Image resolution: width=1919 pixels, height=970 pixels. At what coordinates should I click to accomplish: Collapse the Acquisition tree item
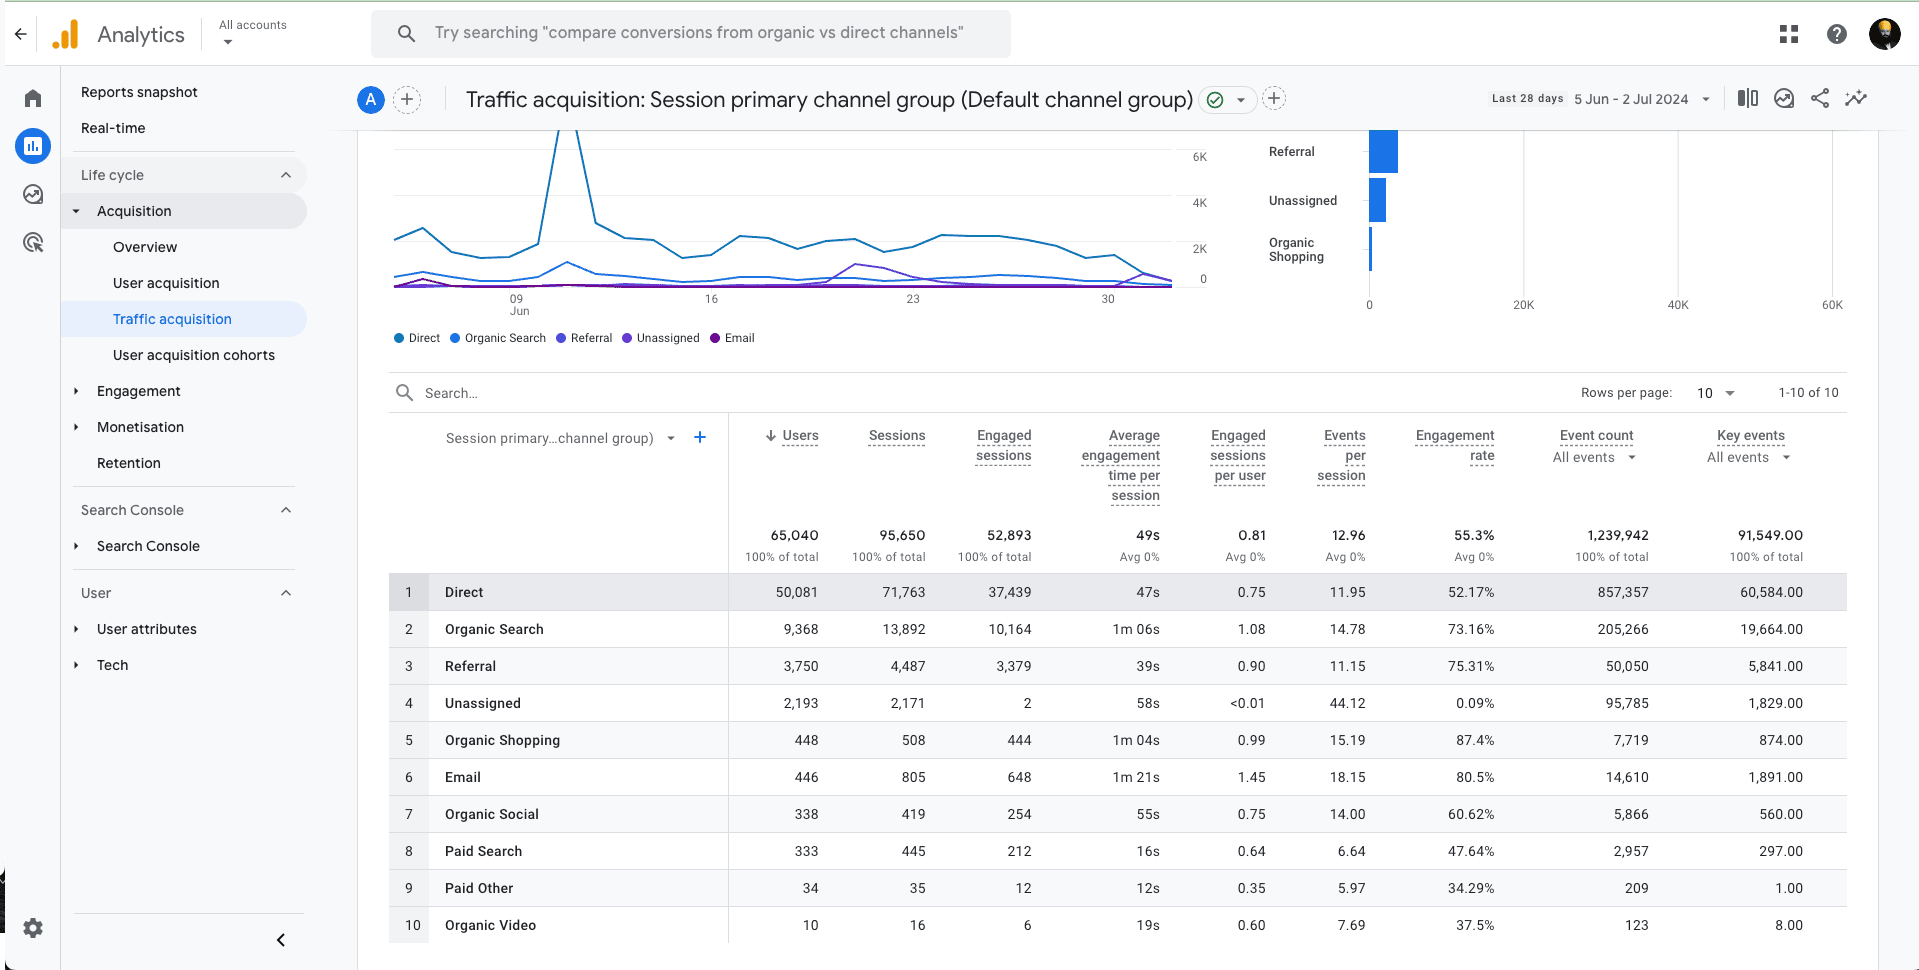pyautogui.click(x=76, y=211)
